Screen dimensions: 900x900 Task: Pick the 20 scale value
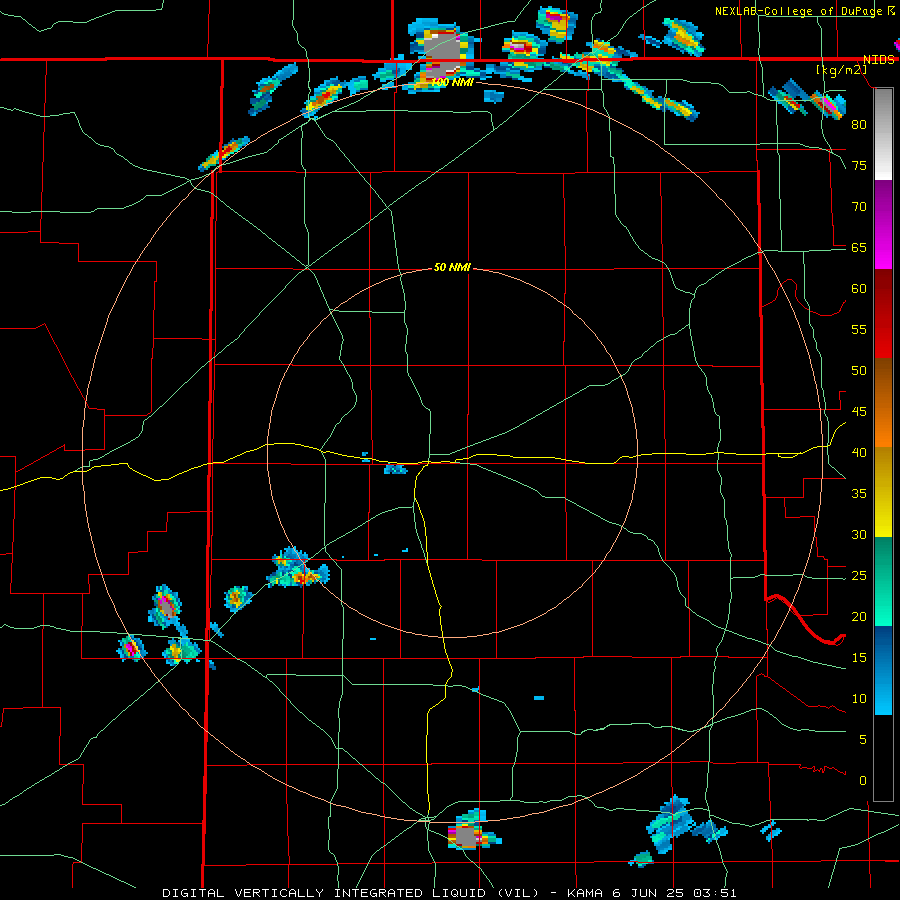click(859, 616)
